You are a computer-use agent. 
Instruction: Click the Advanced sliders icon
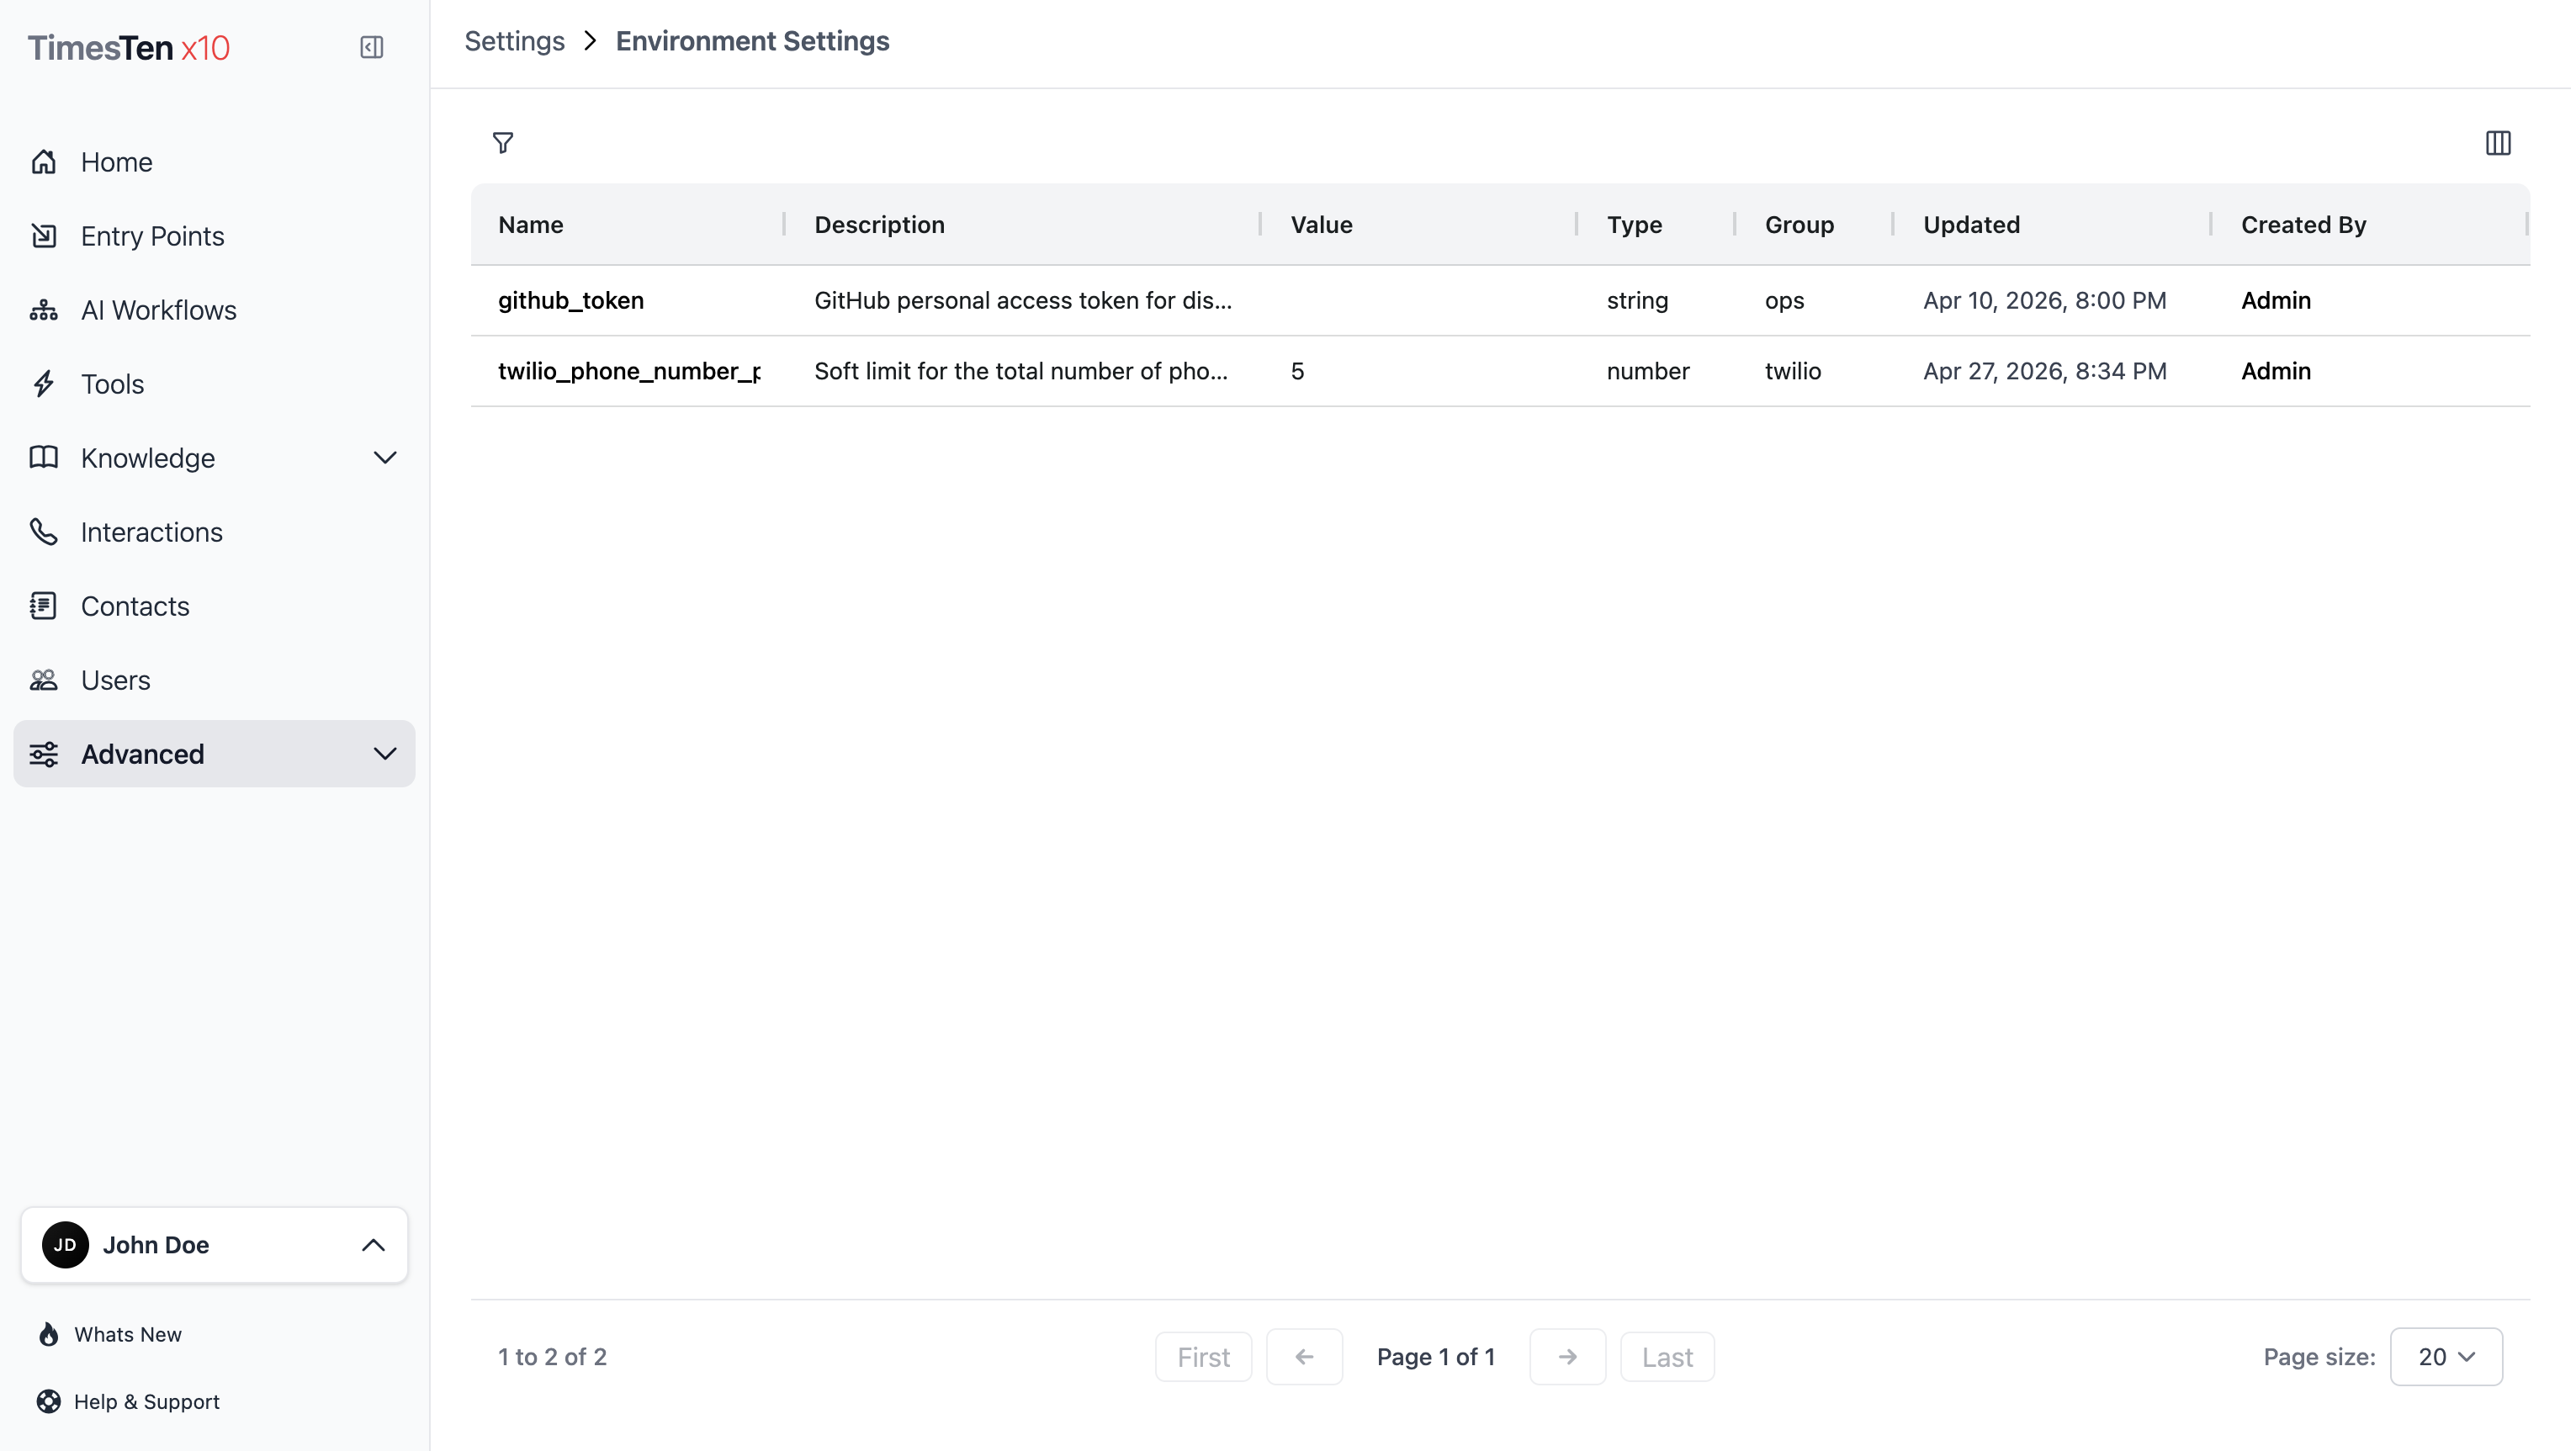click(44, 753)
